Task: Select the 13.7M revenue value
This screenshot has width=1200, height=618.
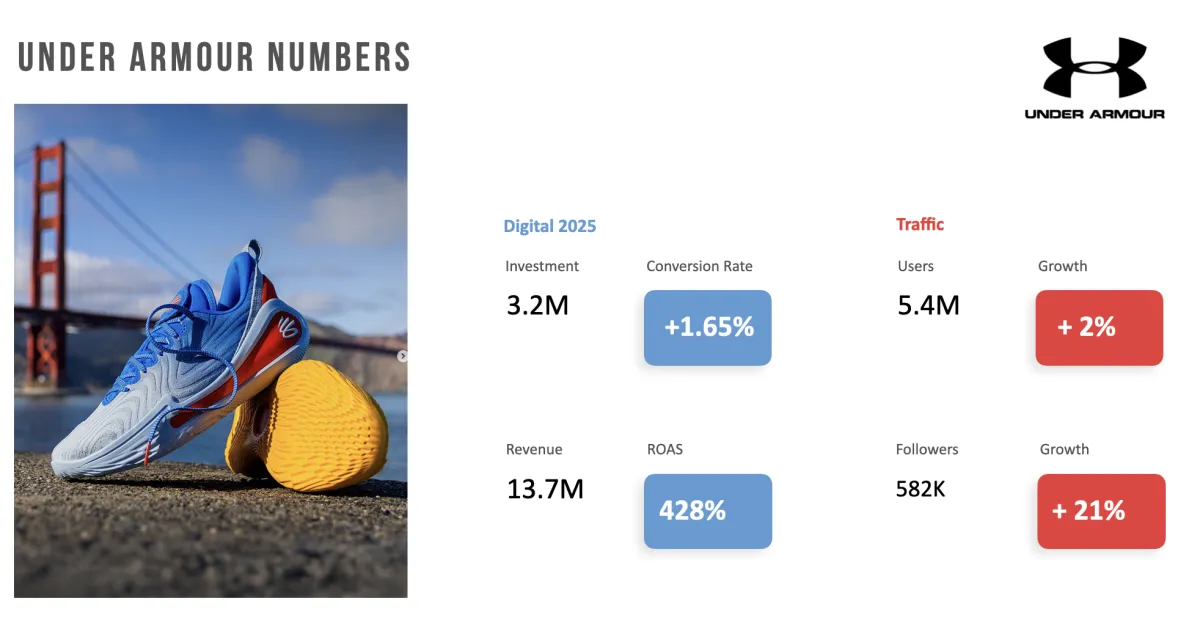Action: click(x=545, y=489)
